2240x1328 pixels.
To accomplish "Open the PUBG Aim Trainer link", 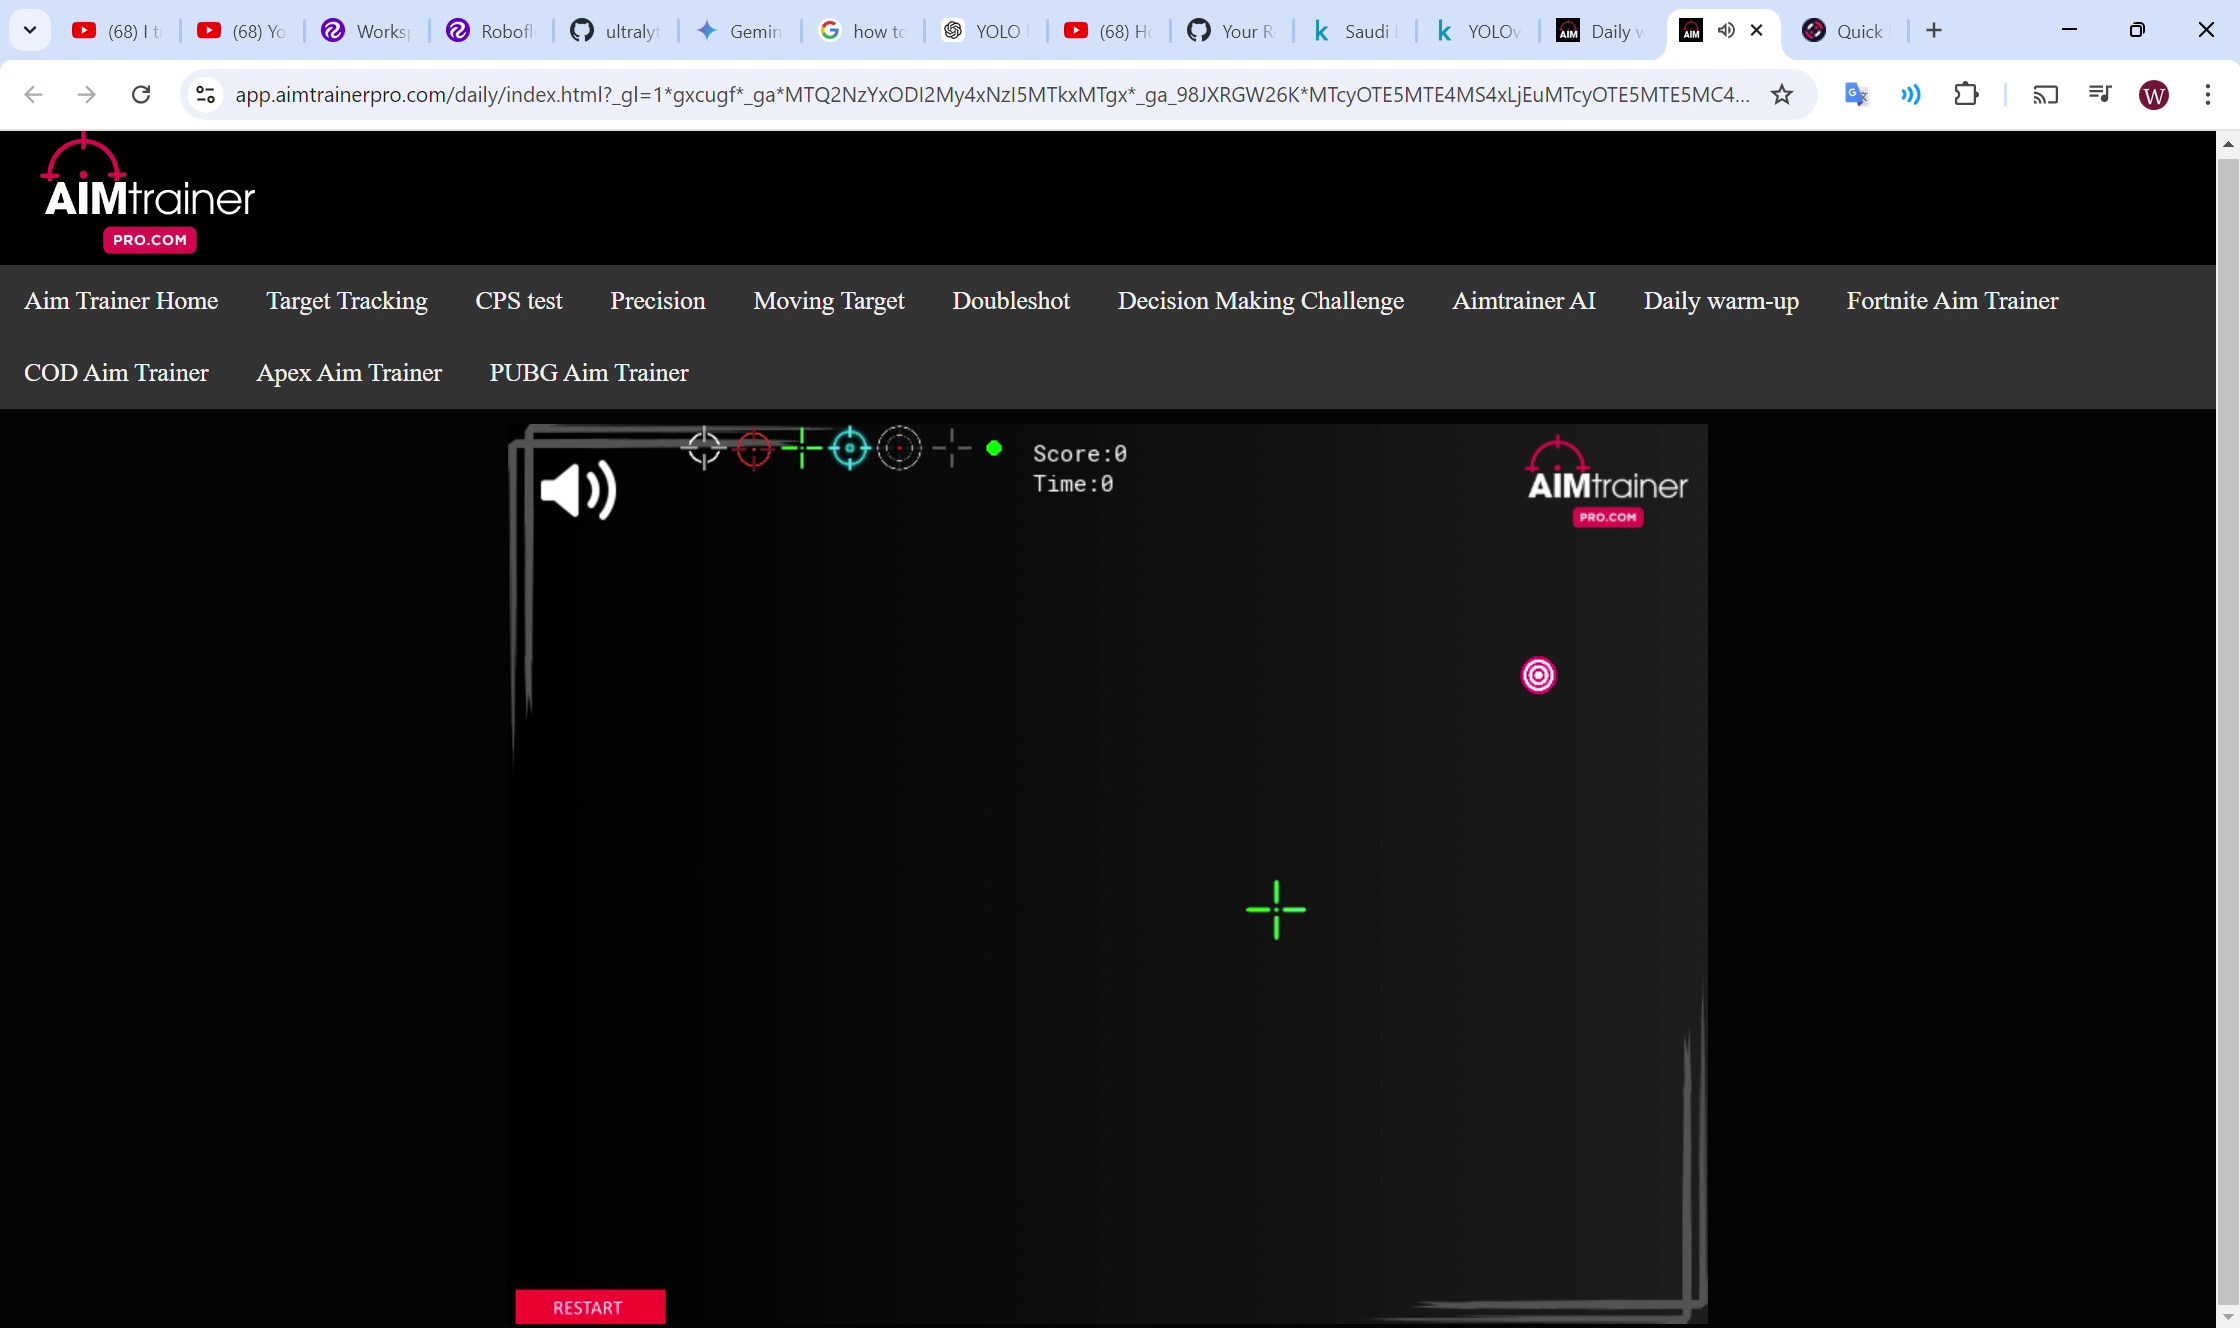I will (588, 373).
